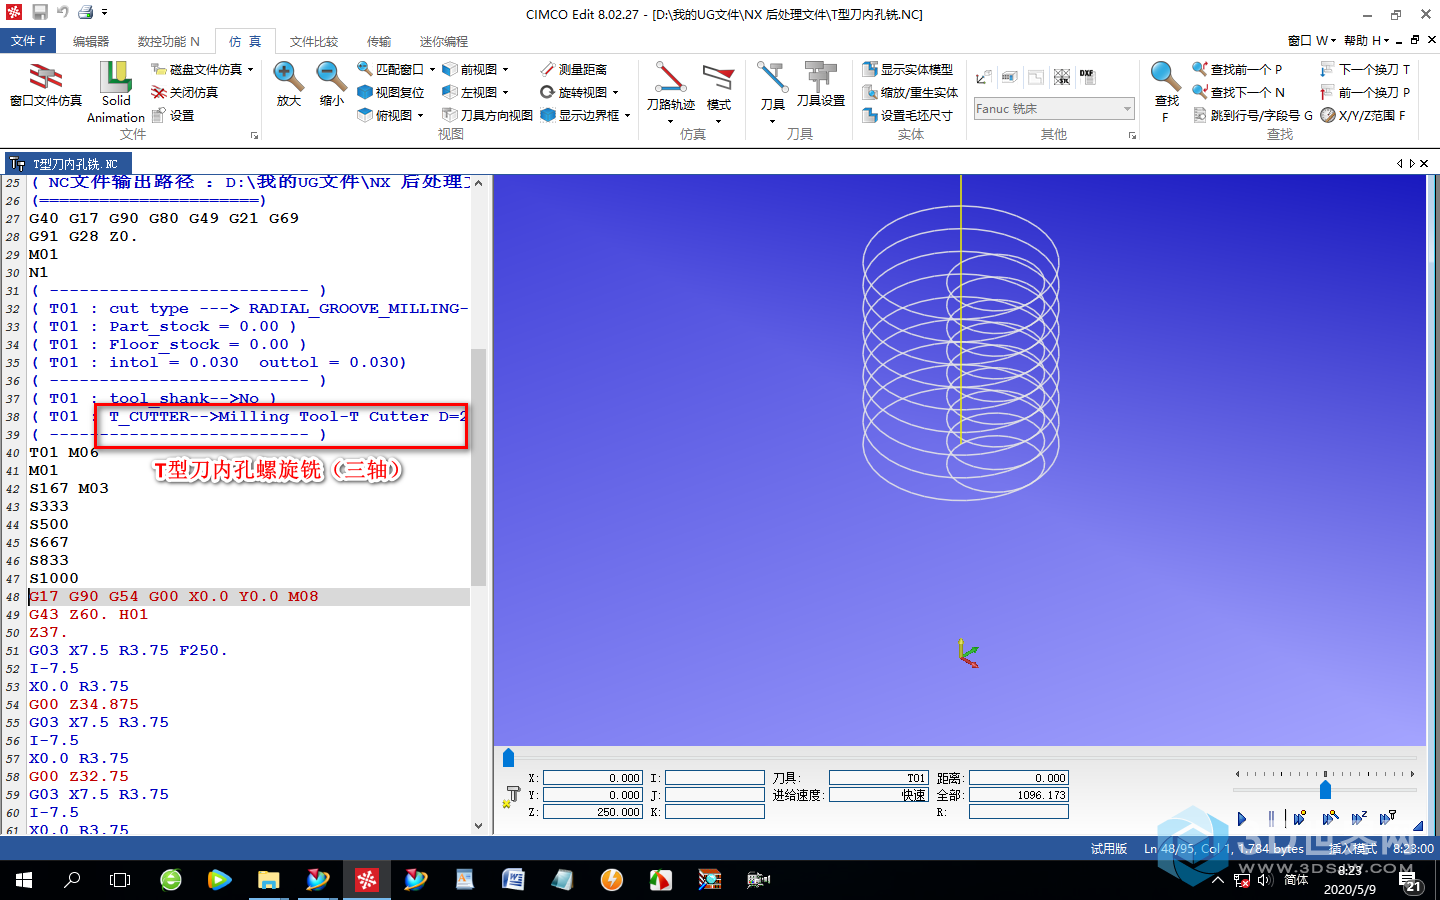Expand the 前视图 front view dropdown
The width and height of the screenshot is (1440, 900).
coord(505,69)
